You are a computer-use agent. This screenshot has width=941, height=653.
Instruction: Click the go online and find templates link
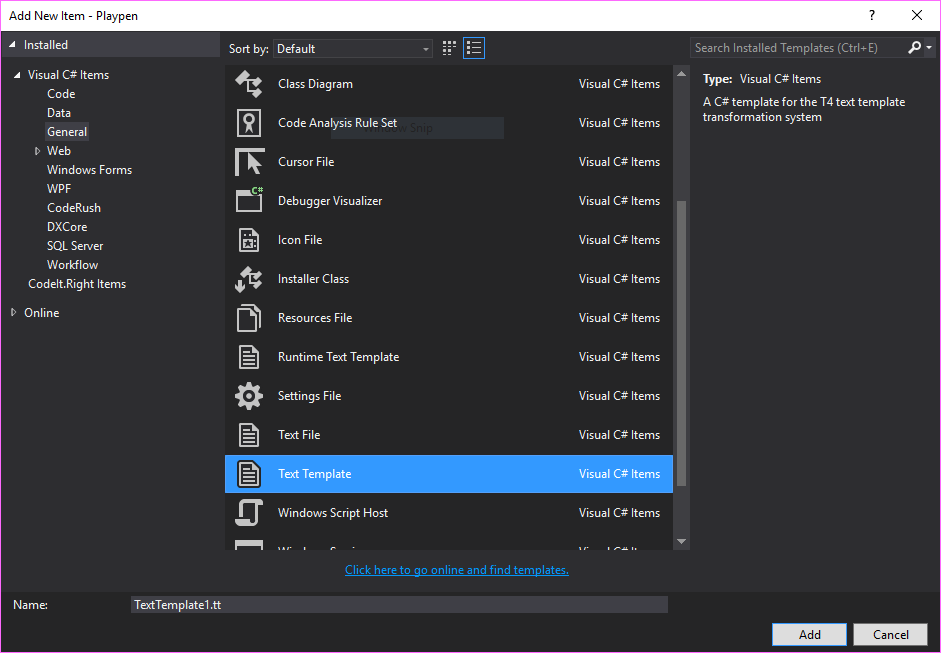tap(456, 570)
